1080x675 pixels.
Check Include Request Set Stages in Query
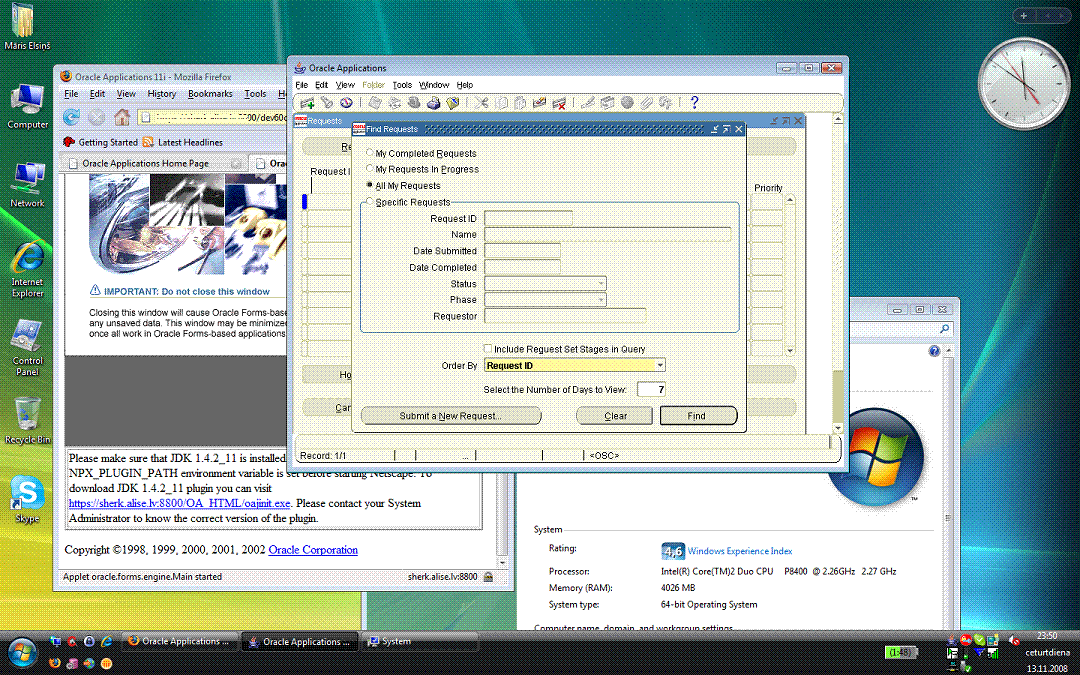tap(488, 349)
